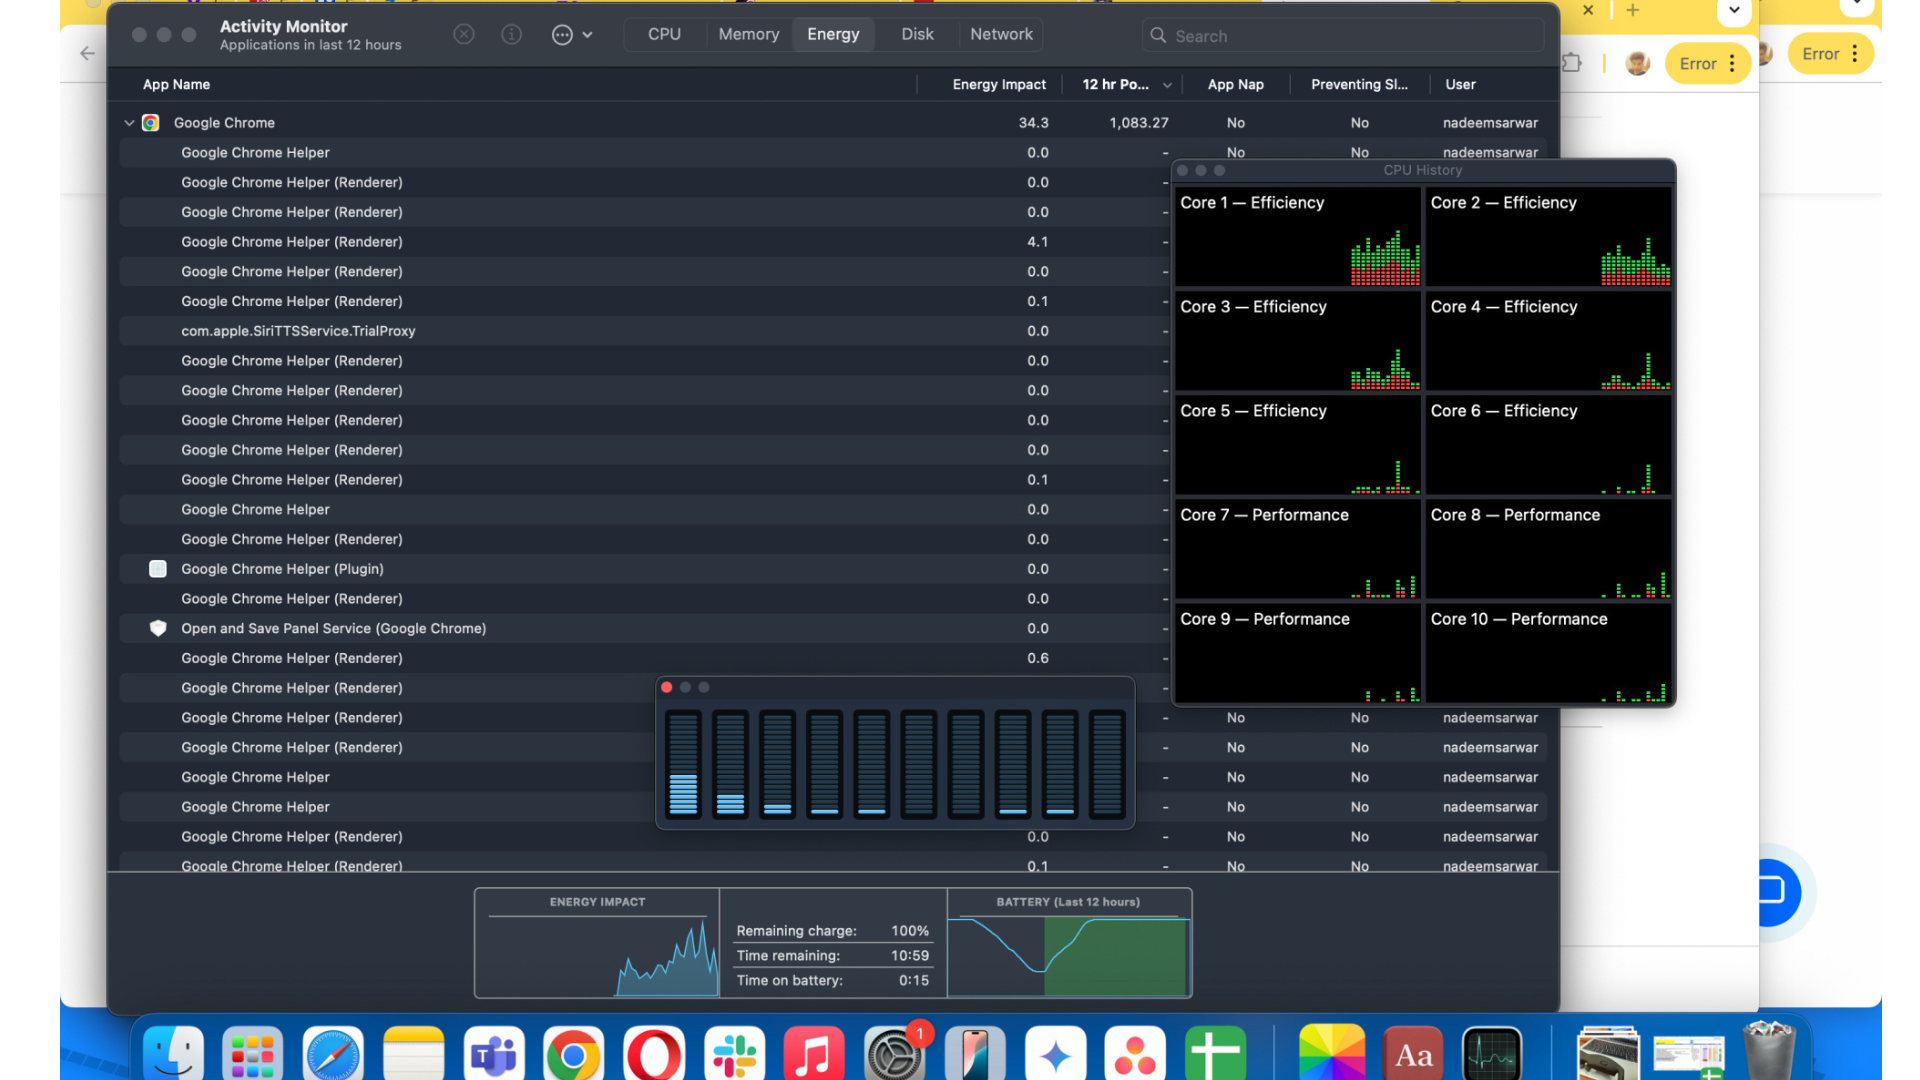Click the inspect process info icon

(511, 34)
